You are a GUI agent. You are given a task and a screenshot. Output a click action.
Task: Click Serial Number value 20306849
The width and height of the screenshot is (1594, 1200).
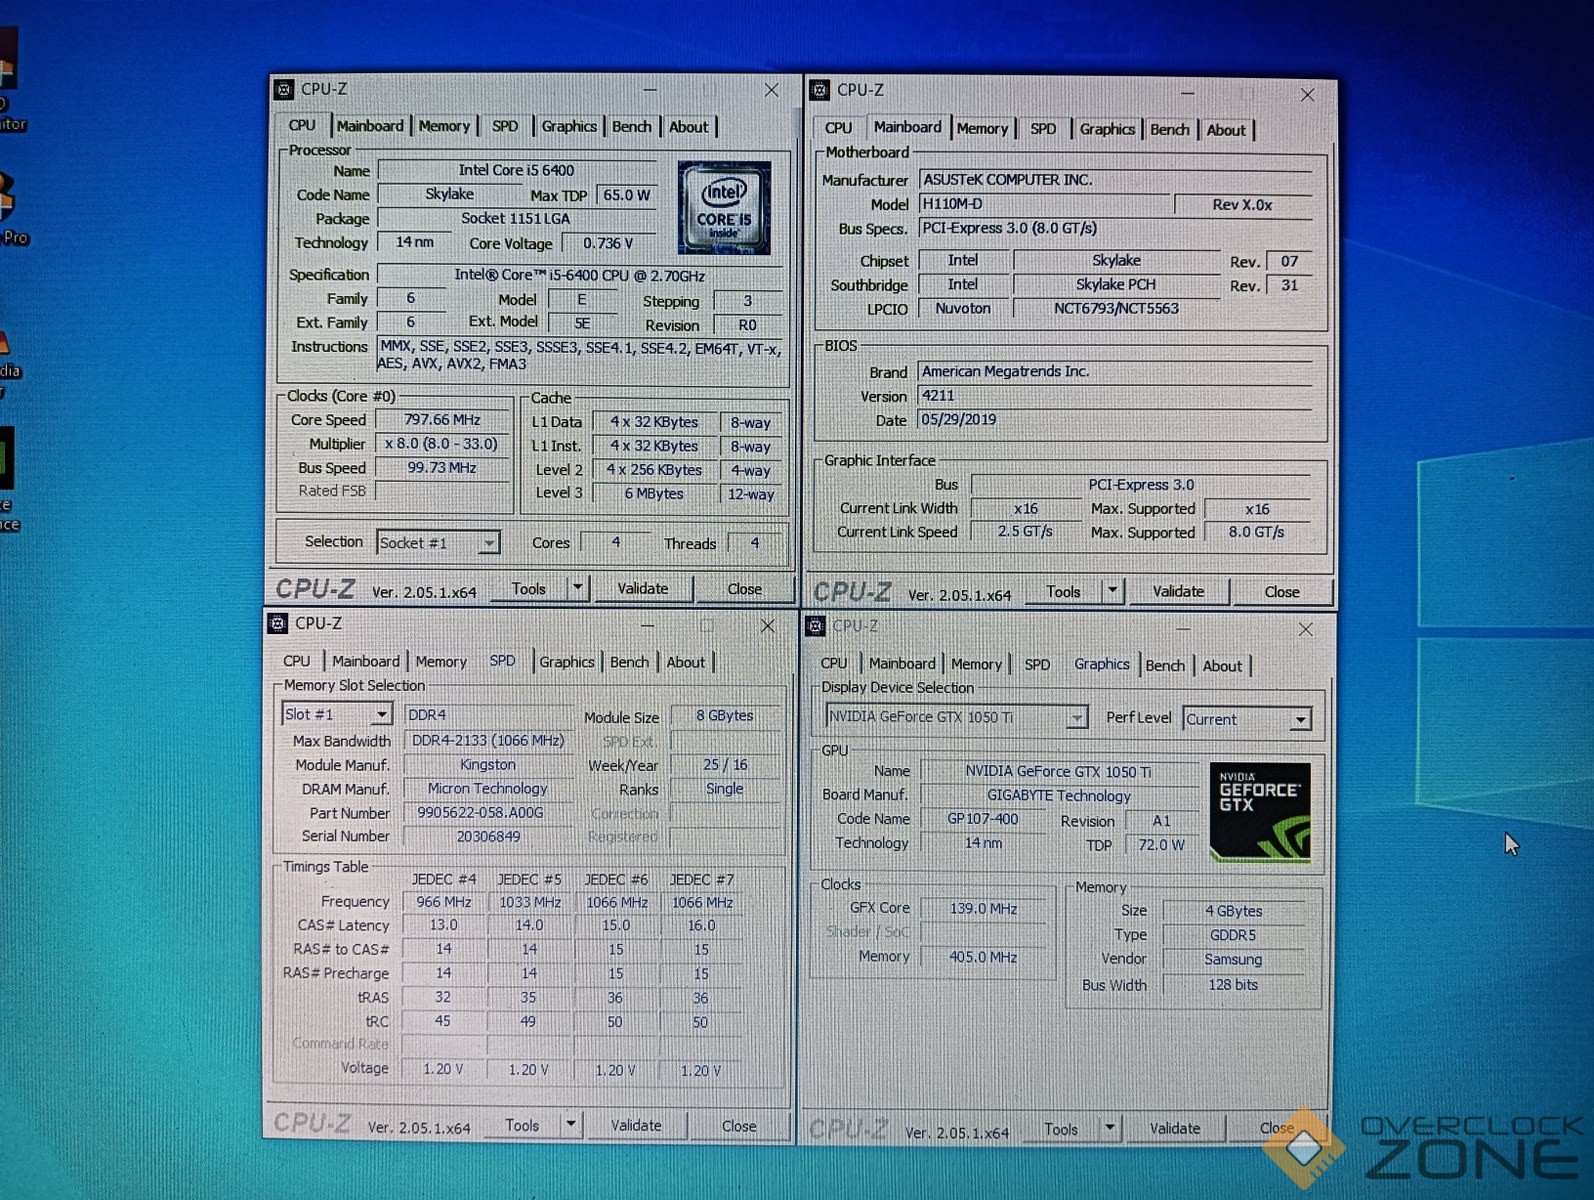[488, 837]
